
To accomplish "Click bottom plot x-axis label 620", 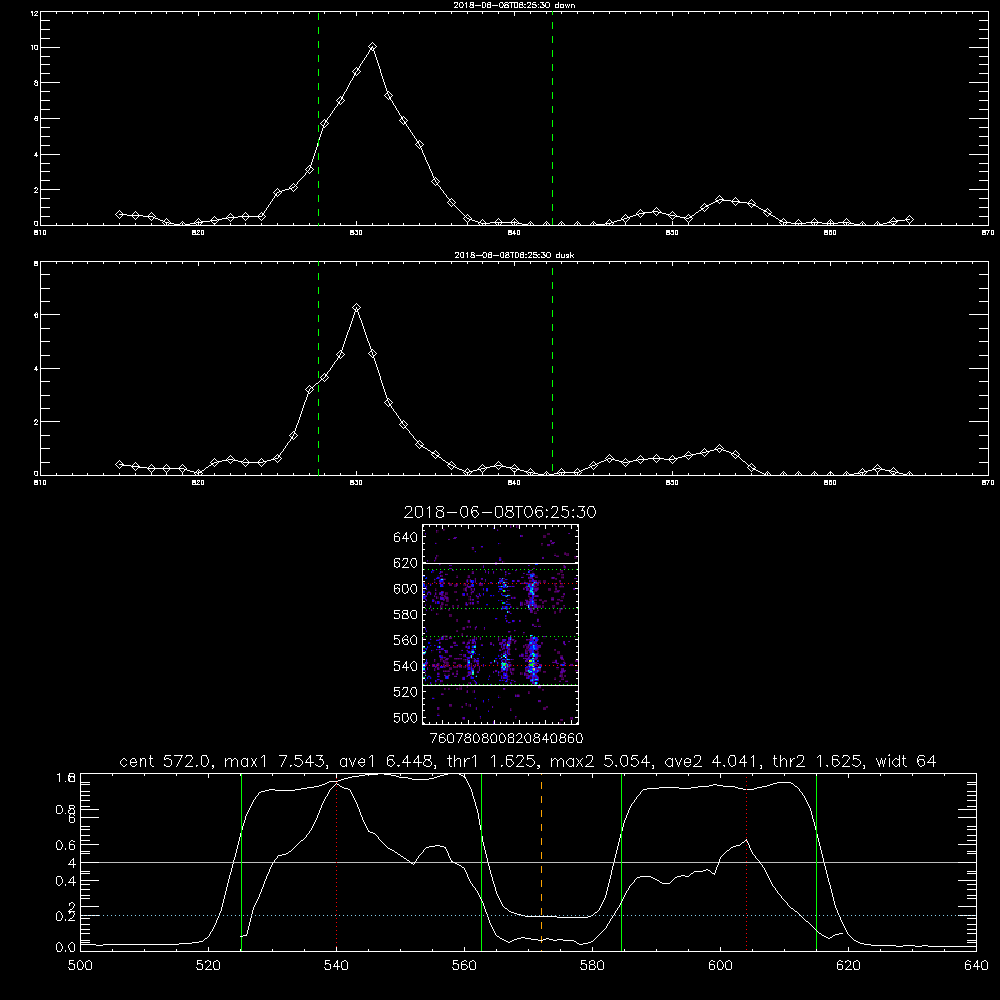I will tap(848, 966).
